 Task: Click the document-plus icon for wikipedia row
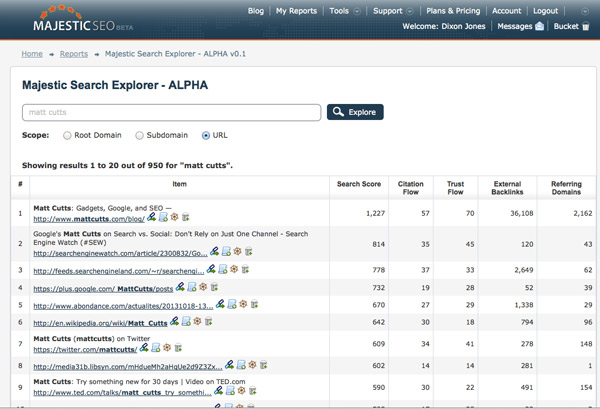[x=186, y=321]
